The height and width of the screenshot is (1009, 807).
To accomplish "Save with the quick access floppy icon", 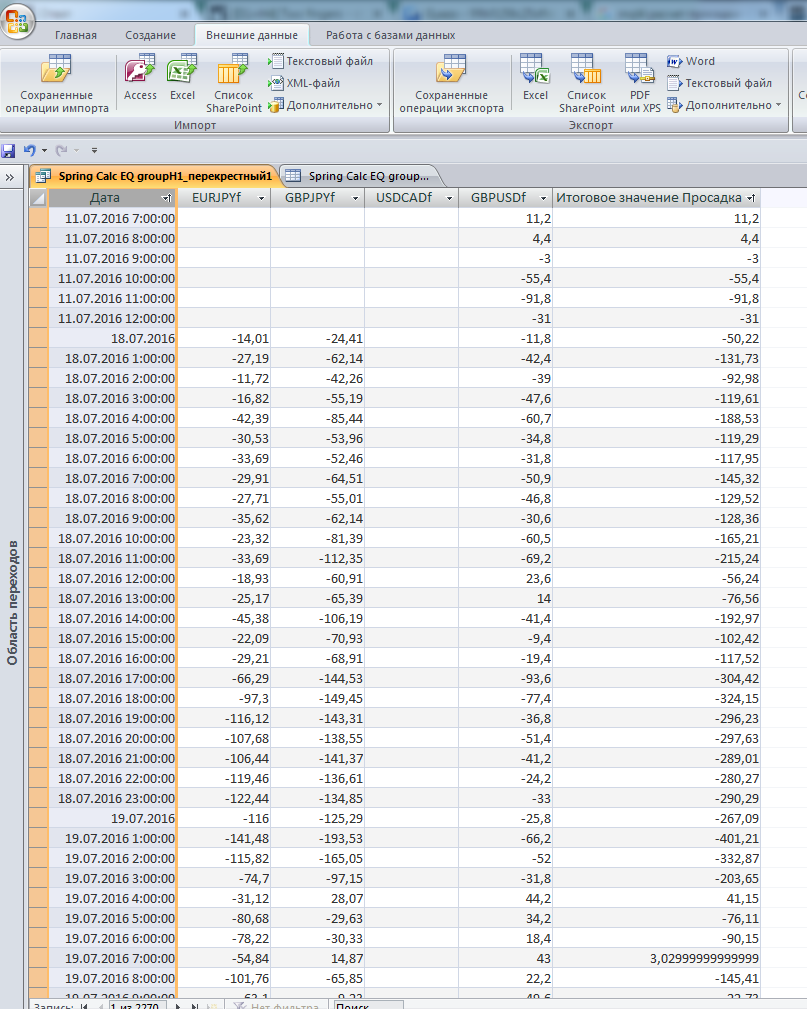I will pos(8,151).
